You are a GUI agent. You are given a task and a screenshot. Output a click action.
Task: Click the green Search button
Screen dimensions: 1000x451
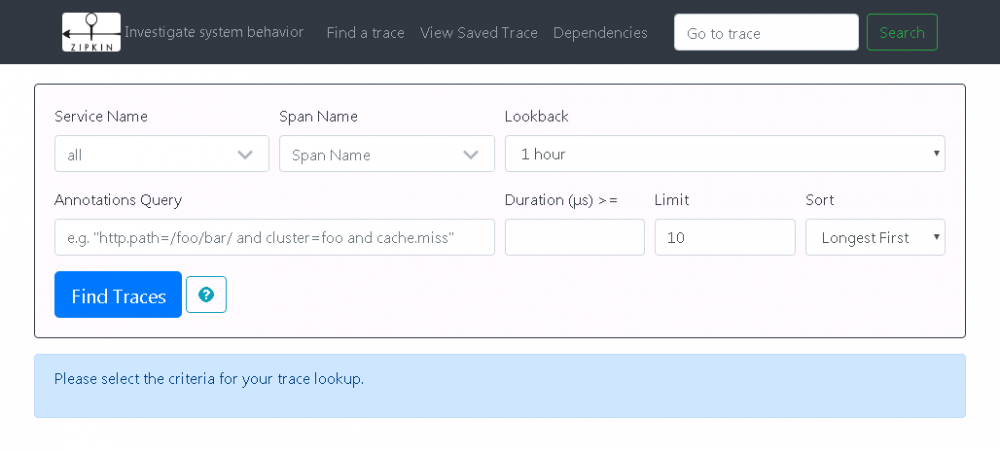point(902,33)
